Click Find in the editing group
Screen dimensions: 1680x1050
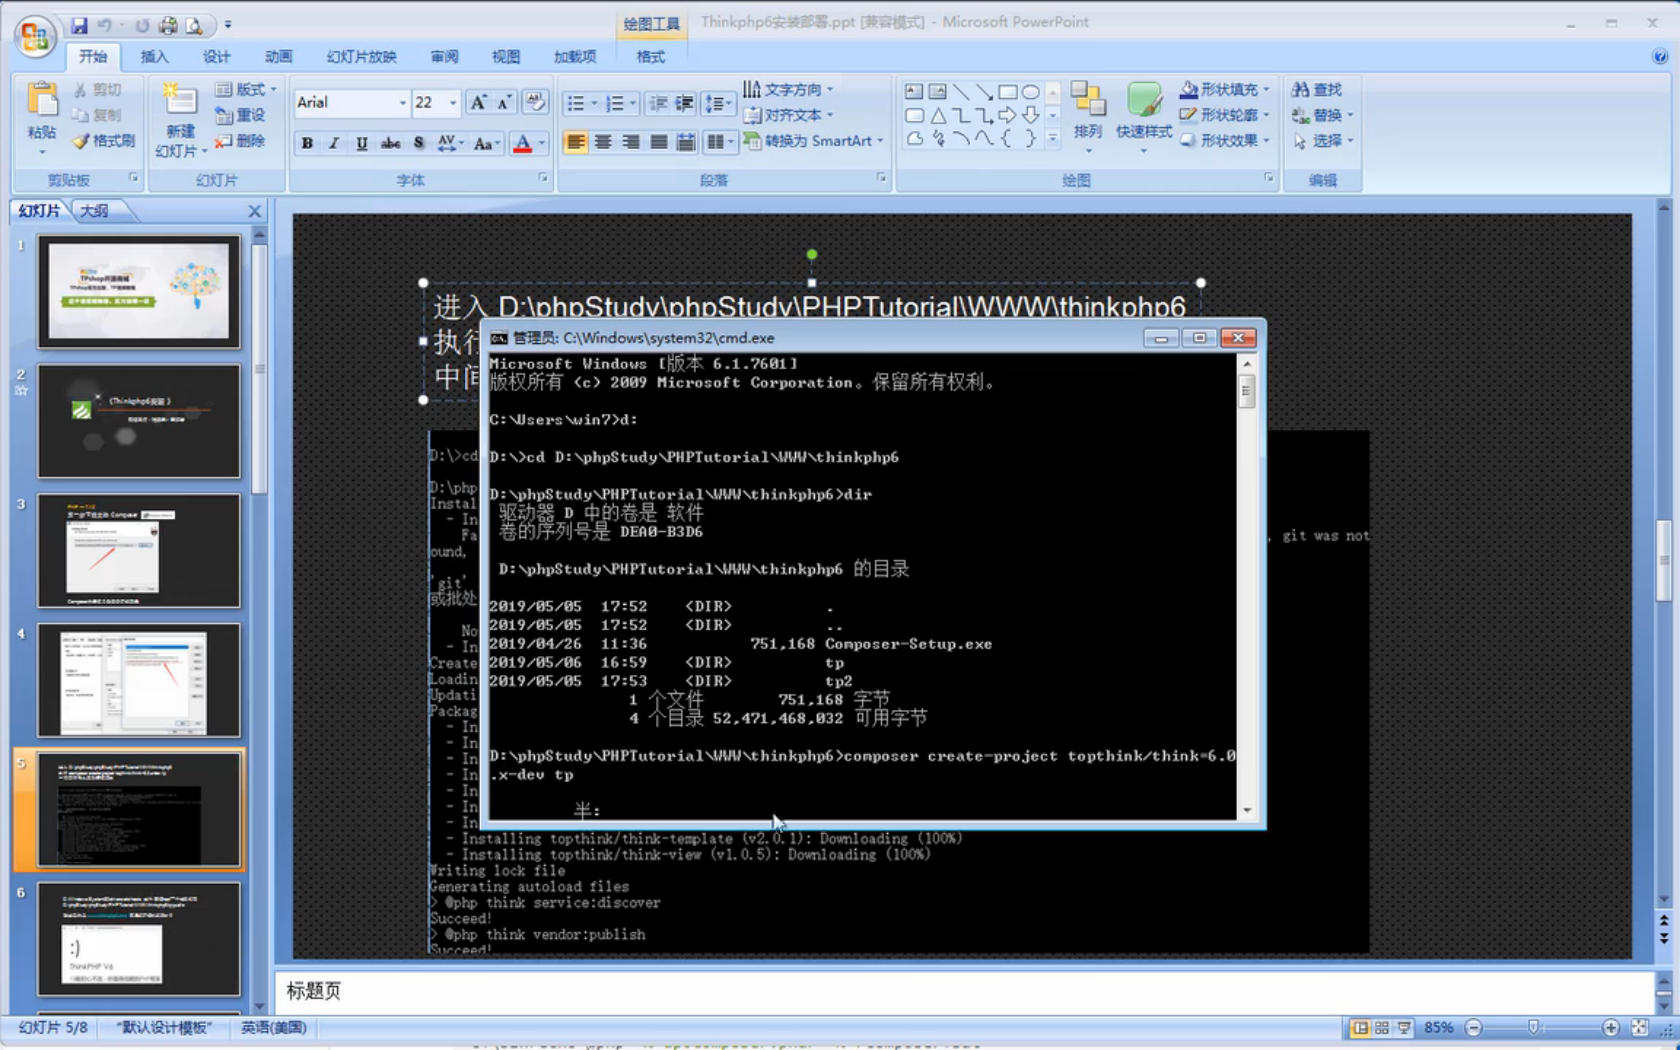point(1317,89)
